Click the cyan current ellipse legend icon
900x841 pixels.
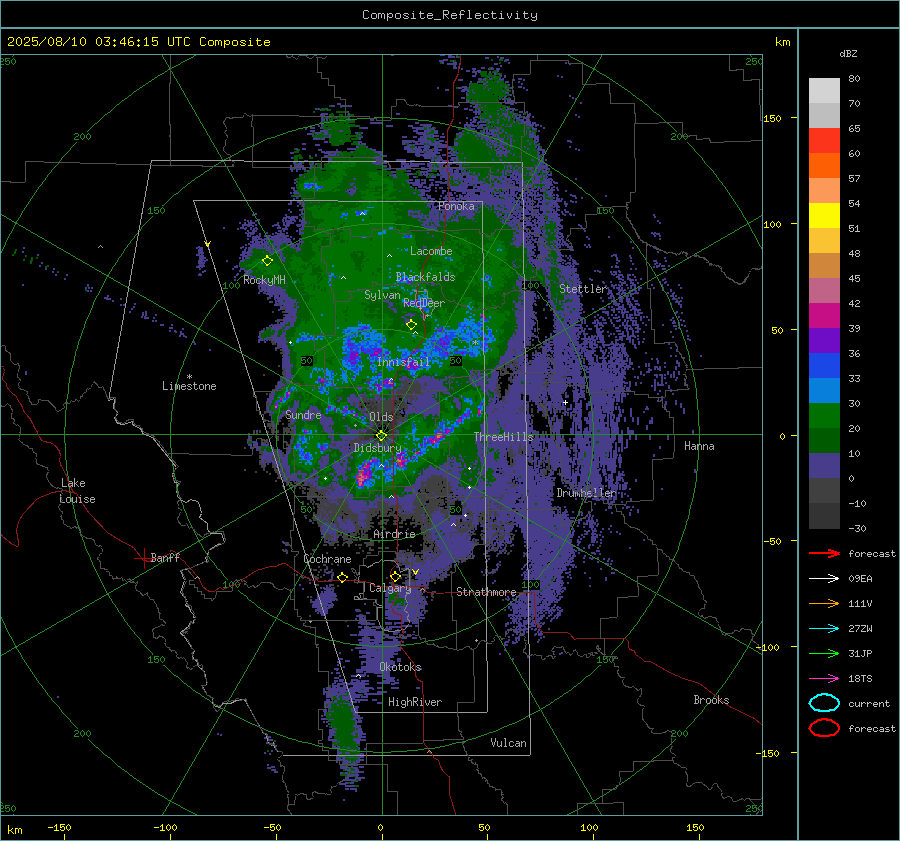click(x=824, y=703)
